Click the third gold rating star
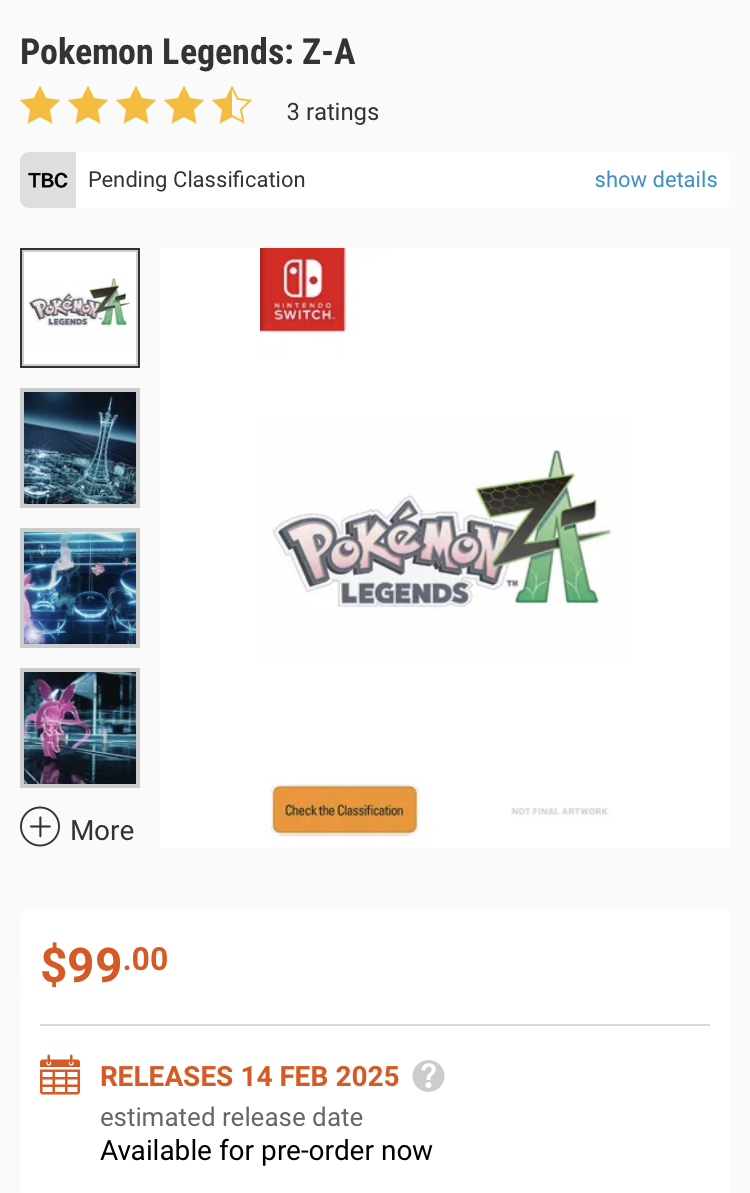Viewport: 750px width, 1193px height. point(136,105)
